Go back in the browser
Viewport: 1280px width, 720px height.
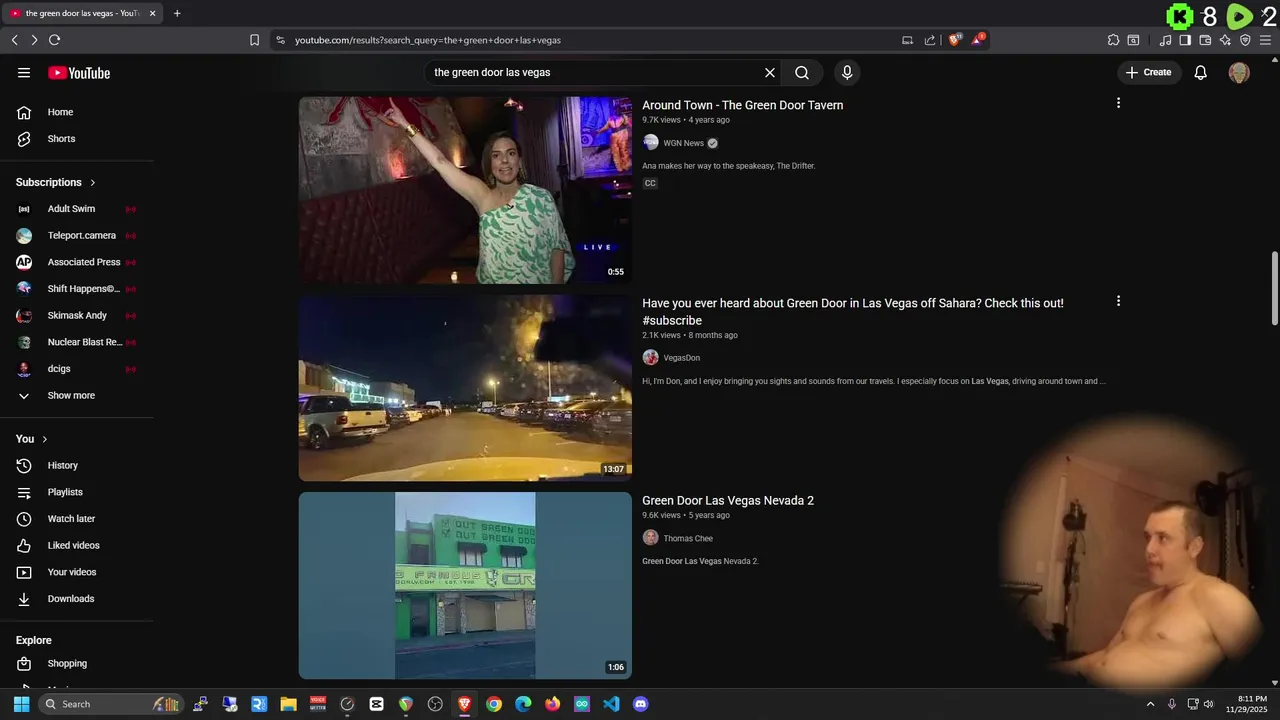[x=14, y=40]
